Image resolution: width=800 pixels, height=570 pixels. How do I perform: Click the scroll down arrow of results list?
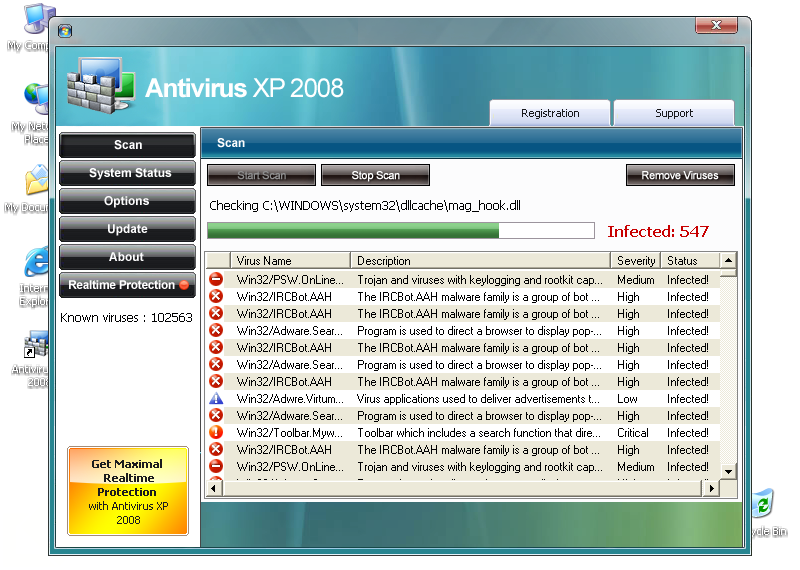point(729,472)
